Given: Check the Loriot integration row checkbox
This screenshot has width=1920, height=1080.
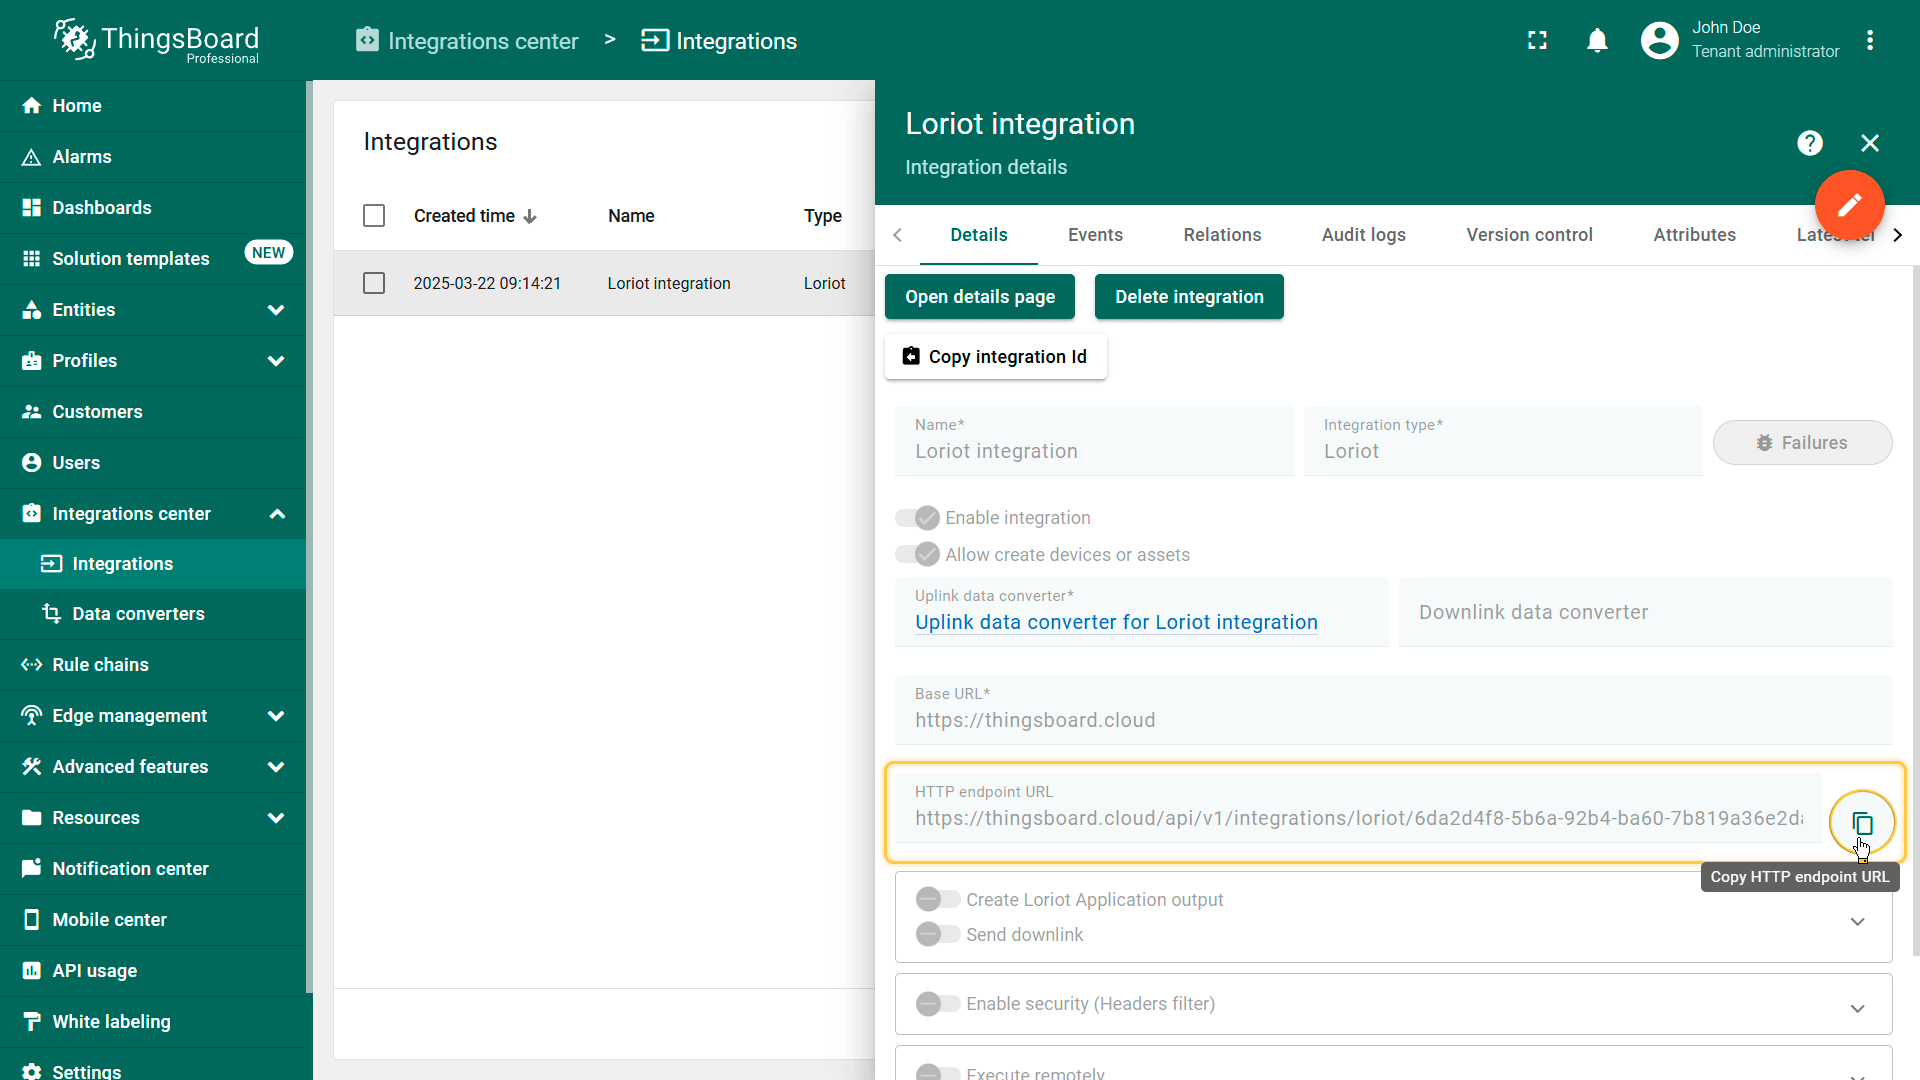Looking at the screenshot, I should tap(374, 283).
